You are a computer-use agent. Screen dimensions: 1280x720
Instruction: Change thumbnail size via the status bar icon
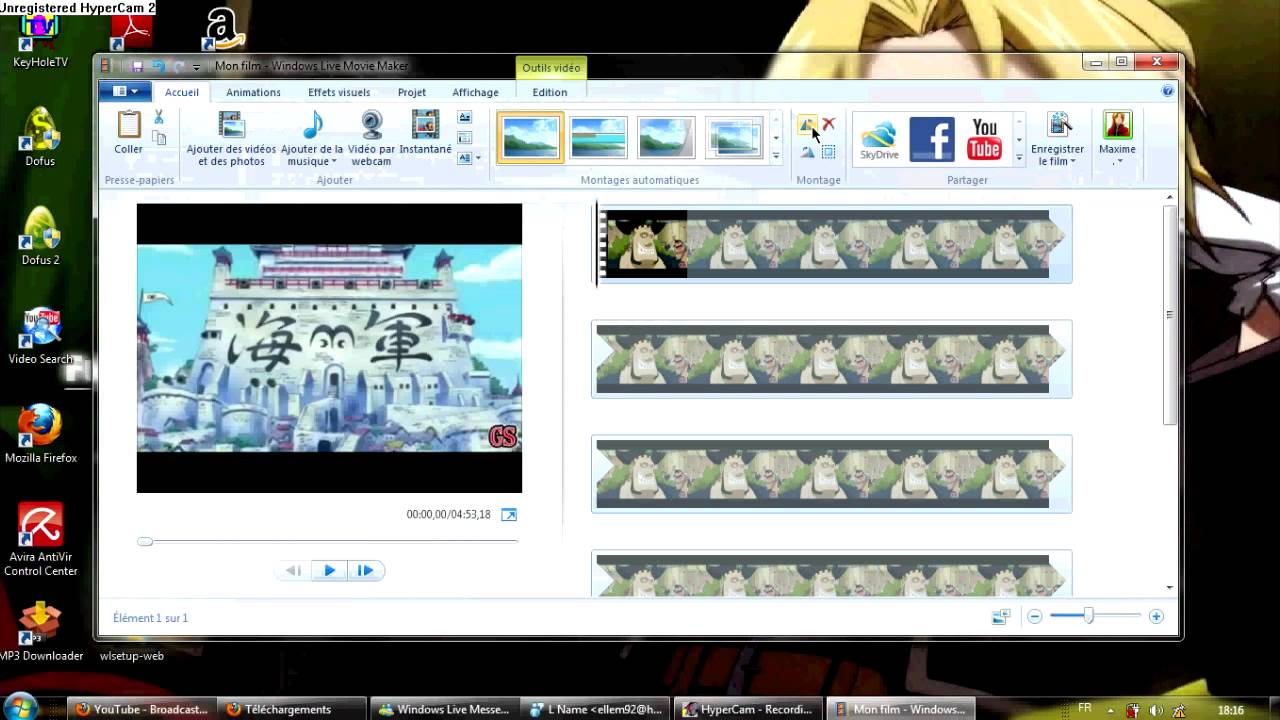tap(1000, 617)
